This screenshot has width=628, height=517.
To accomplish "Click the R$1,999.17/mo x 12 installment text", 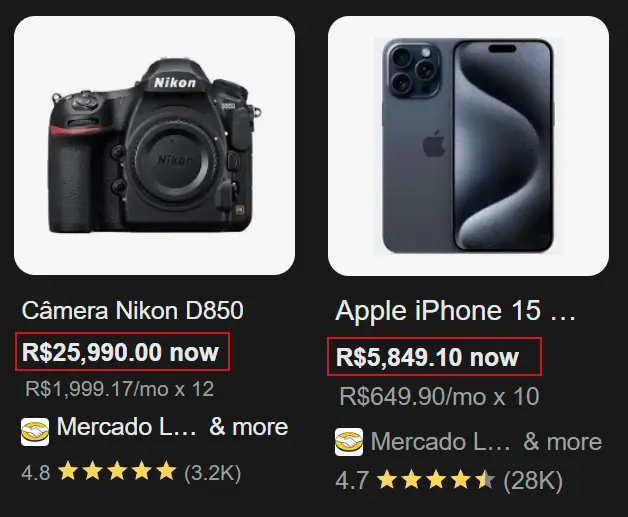I will 119,389.
